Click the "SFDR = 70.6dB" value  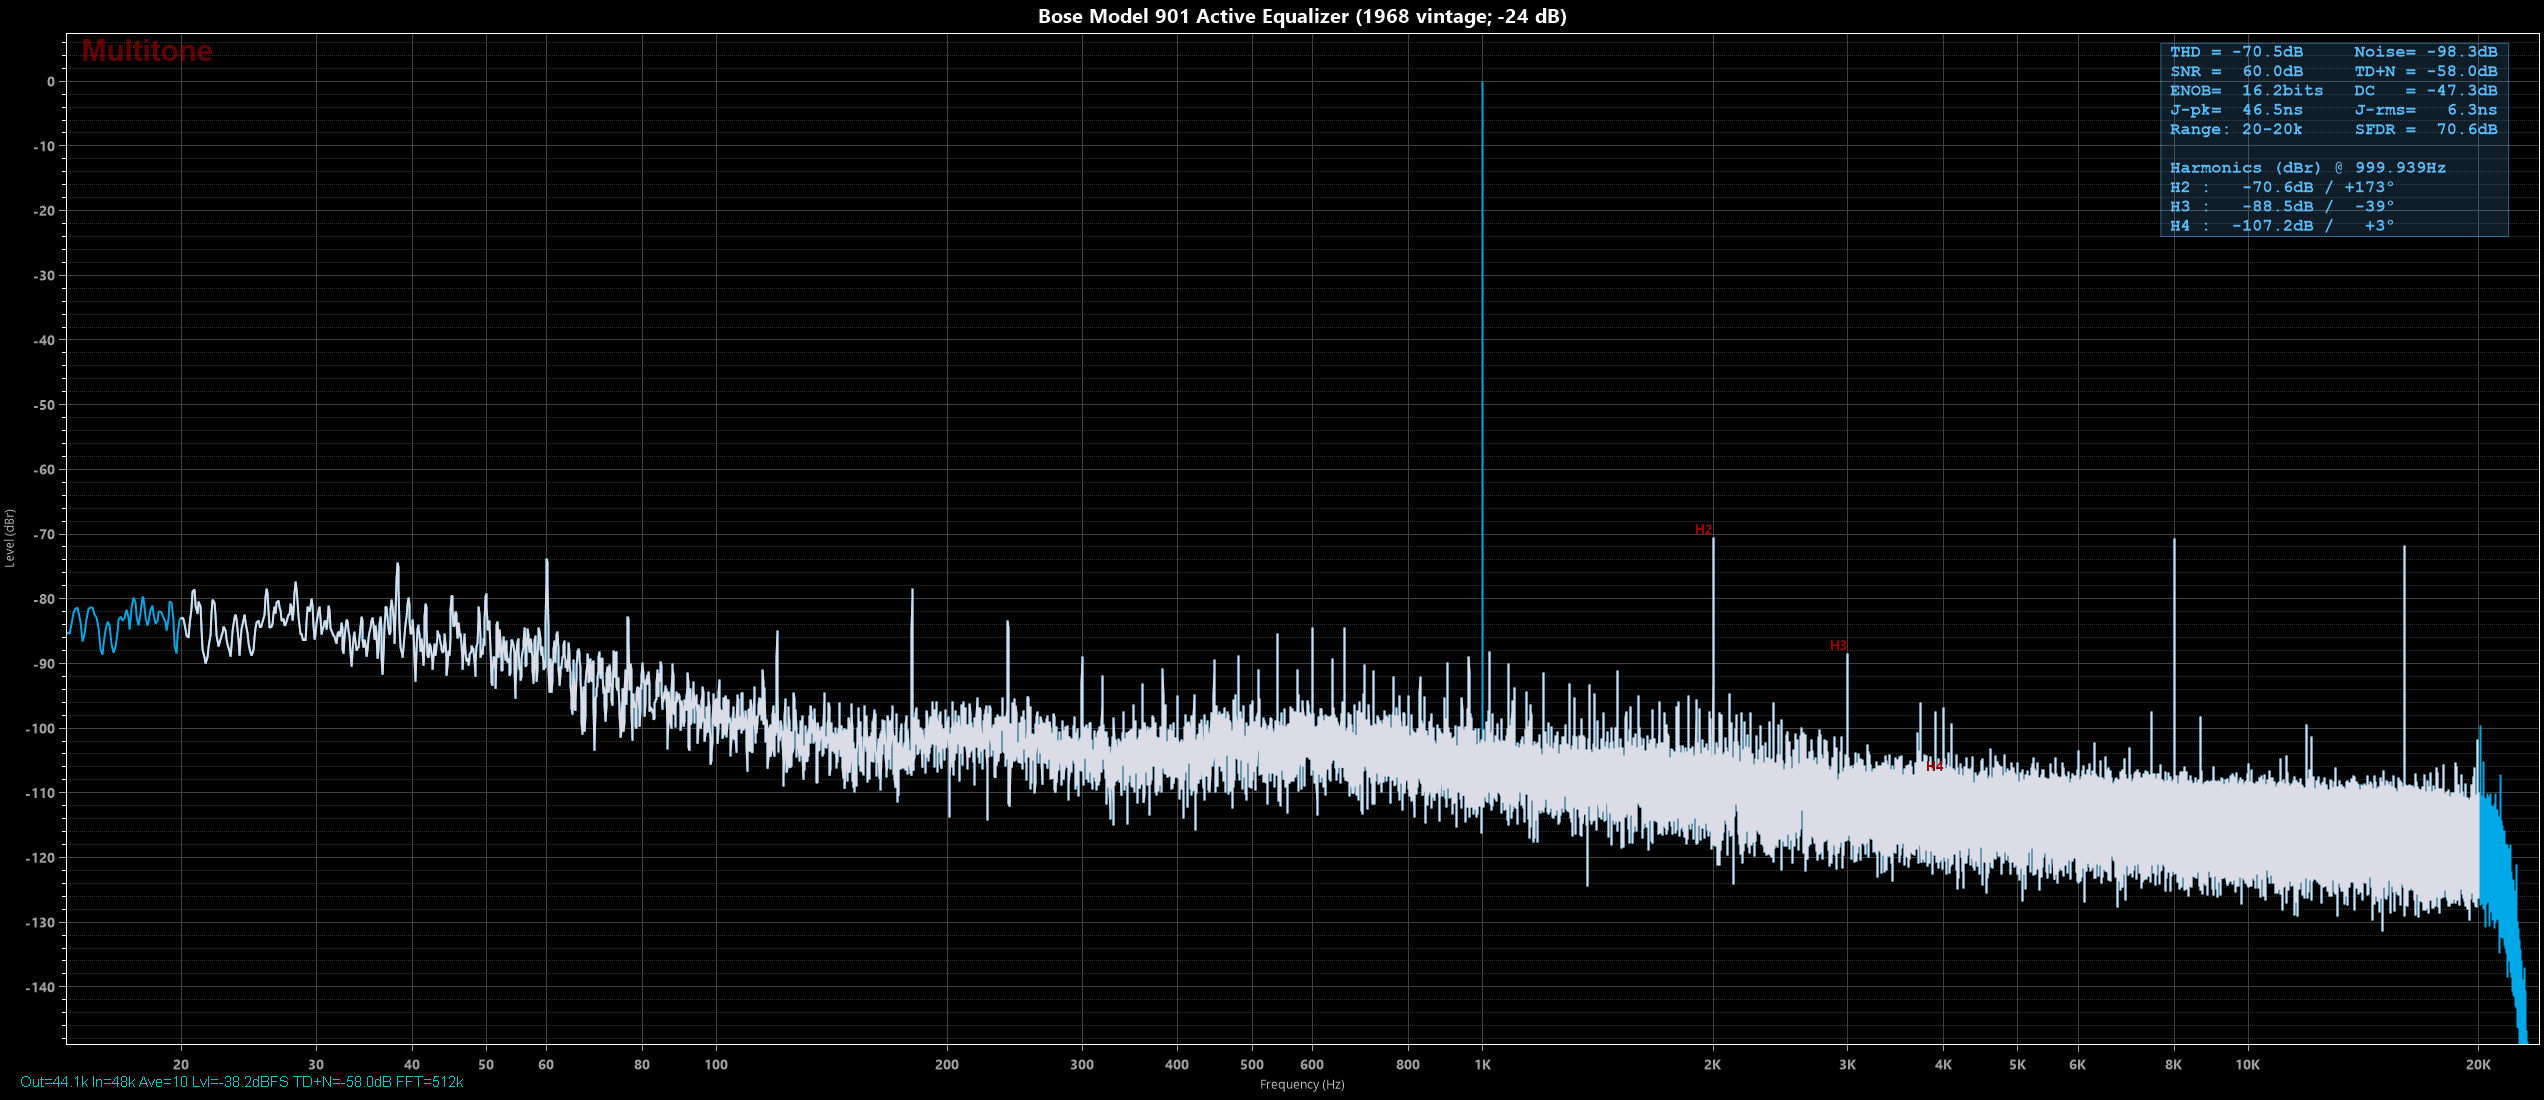point(2425,130)
